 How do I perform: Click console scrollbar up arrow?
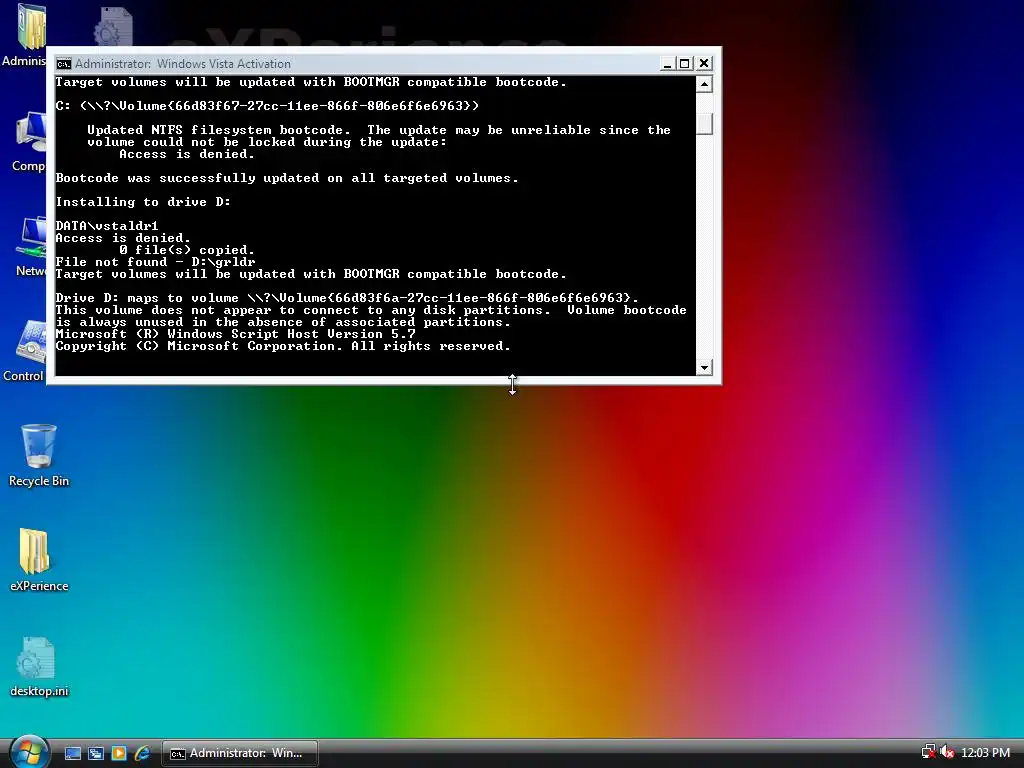704,84
